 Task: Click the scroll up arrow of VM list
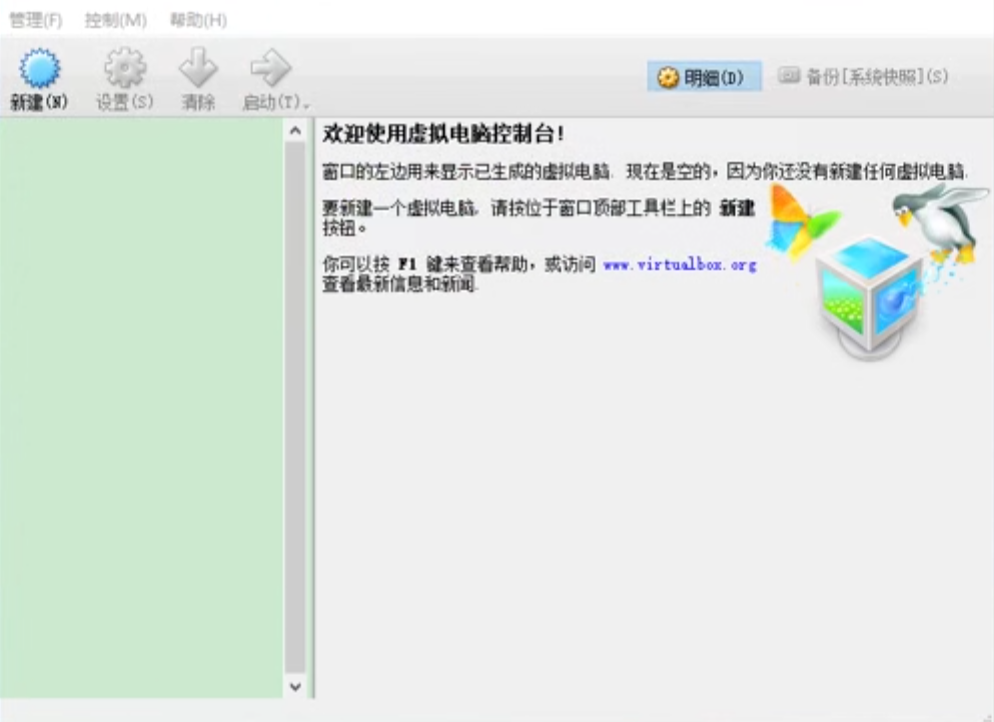tap(295, 131)
